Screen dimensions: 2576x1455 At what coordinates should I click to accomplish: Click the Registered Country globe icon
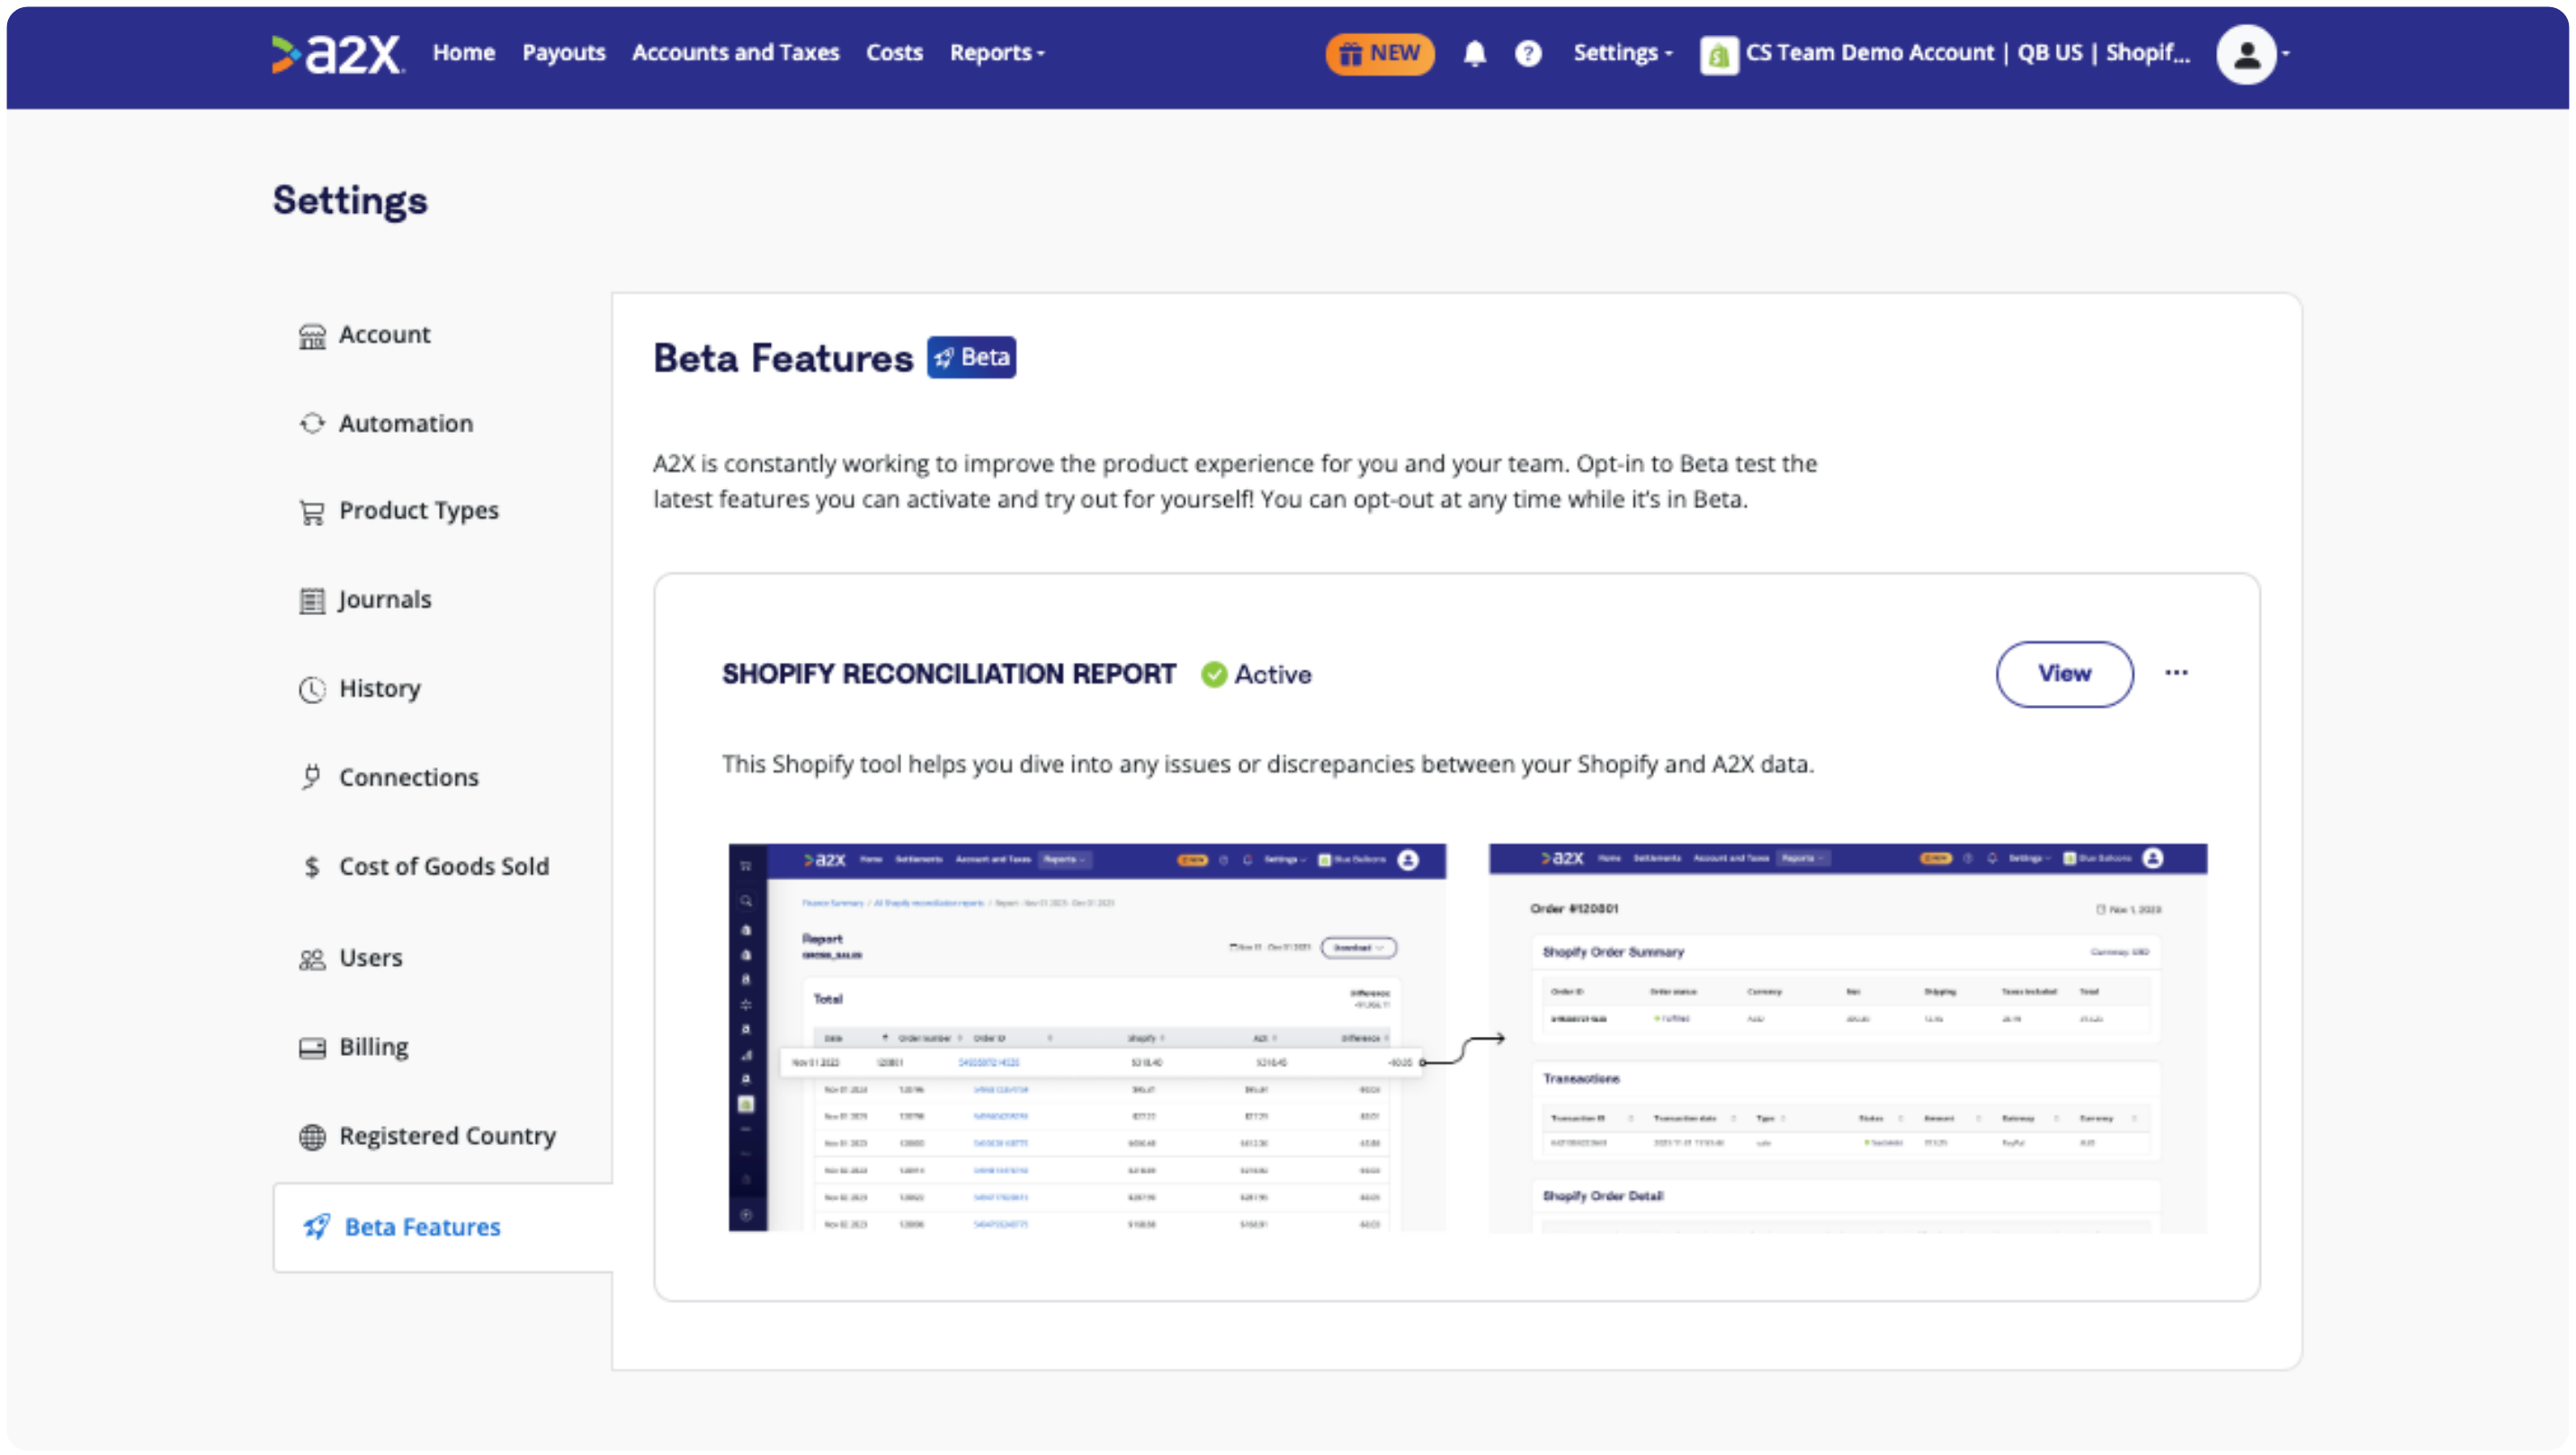[x=312, y=1137]
